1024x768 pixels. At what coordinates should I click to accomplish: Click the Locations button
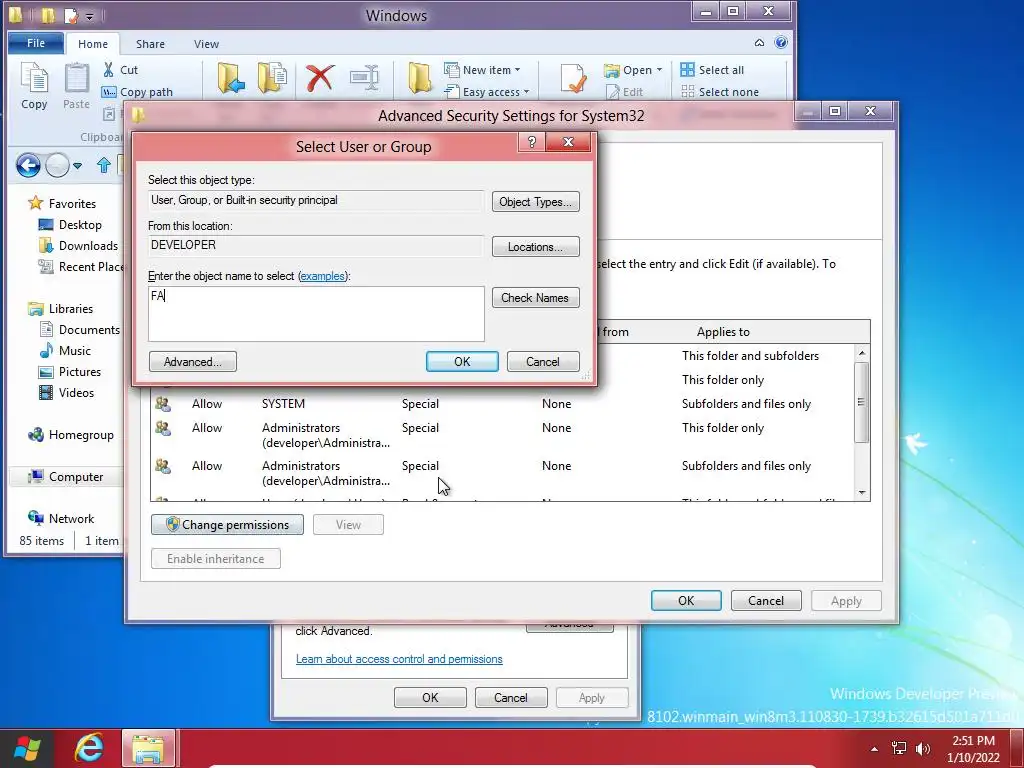(x=536, y=247)
